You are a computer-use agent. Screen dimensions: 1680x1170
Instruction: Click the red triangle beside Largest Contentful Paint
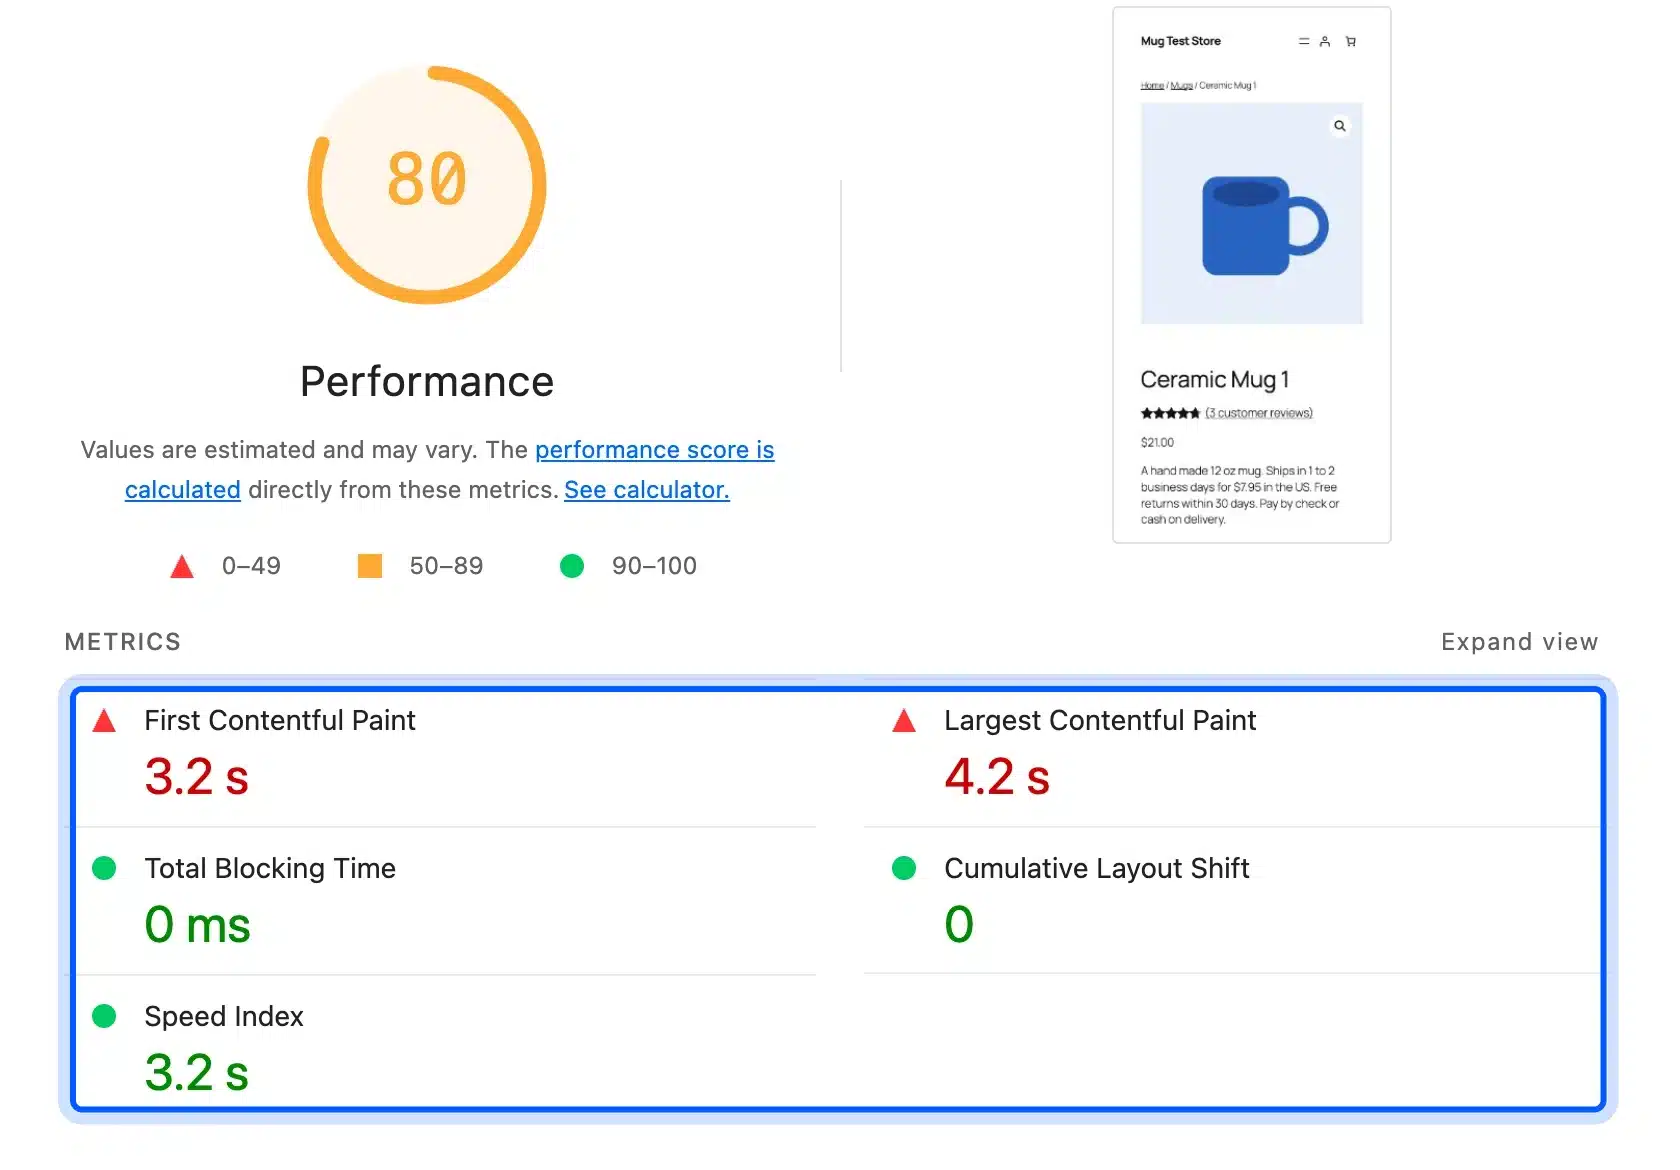(x=904, y=721)
